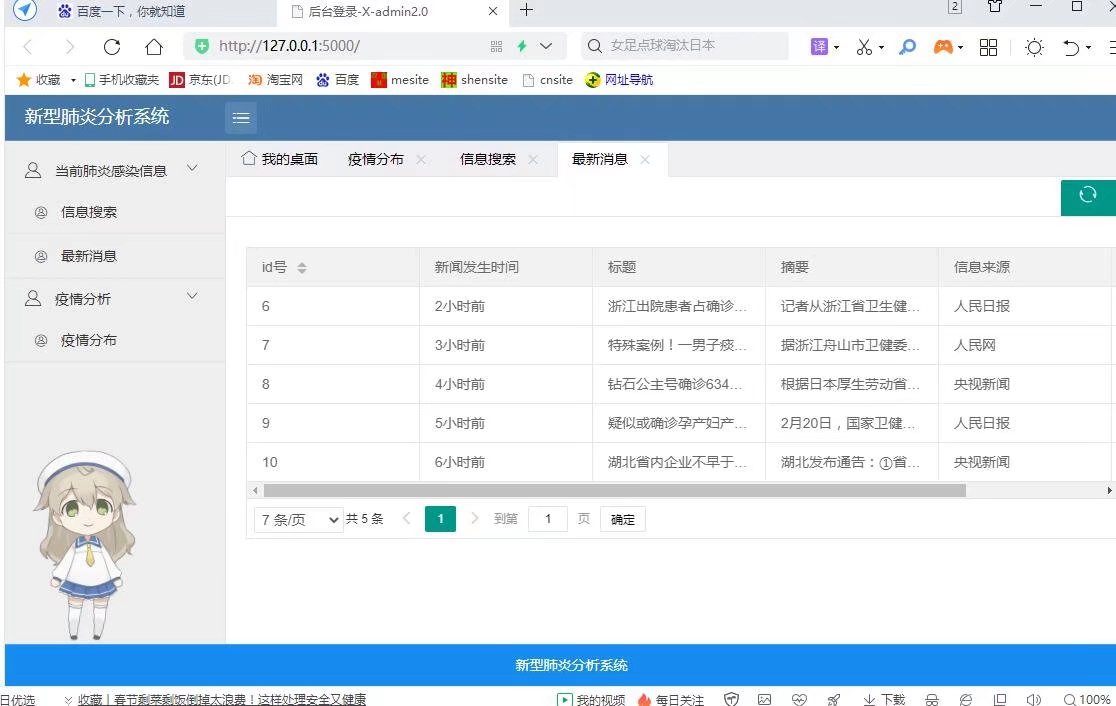The height and width of the screenshot is (706, 1116).
Task: Open the address bar dropdown chevron
Action: [x=546, y=46]
